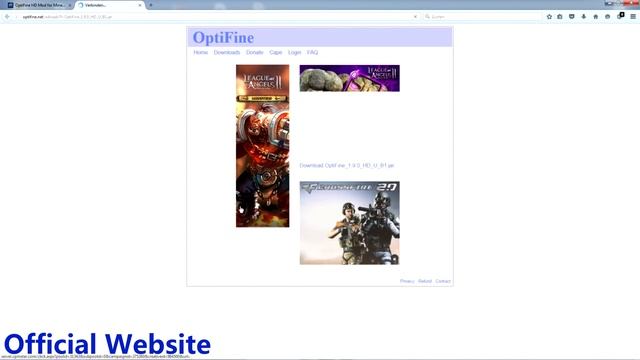Open the Downloads page link
The height and width of the screenshot is (360, 640).
pos(227,53)
